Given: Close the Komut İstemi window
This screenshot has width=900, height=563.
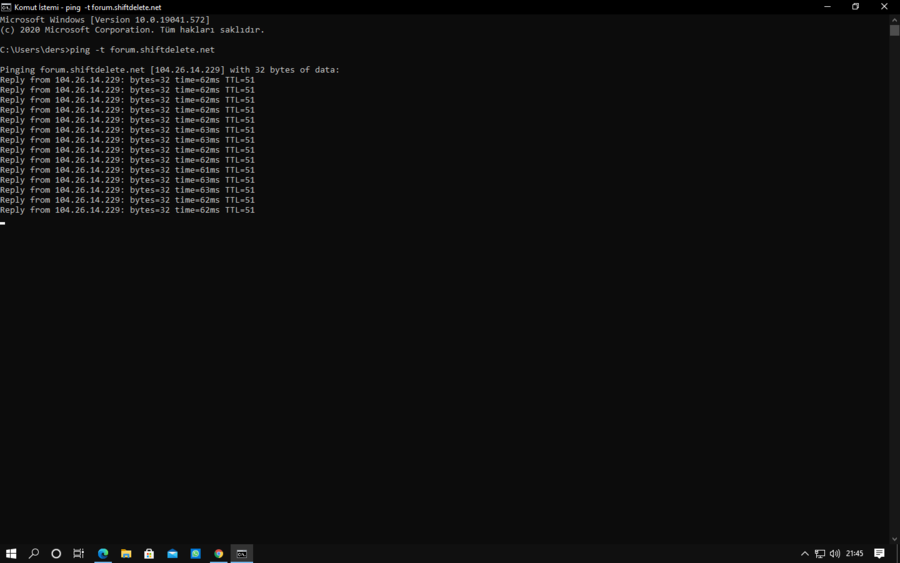Looking at the screenshot, I should click(884, 7).
